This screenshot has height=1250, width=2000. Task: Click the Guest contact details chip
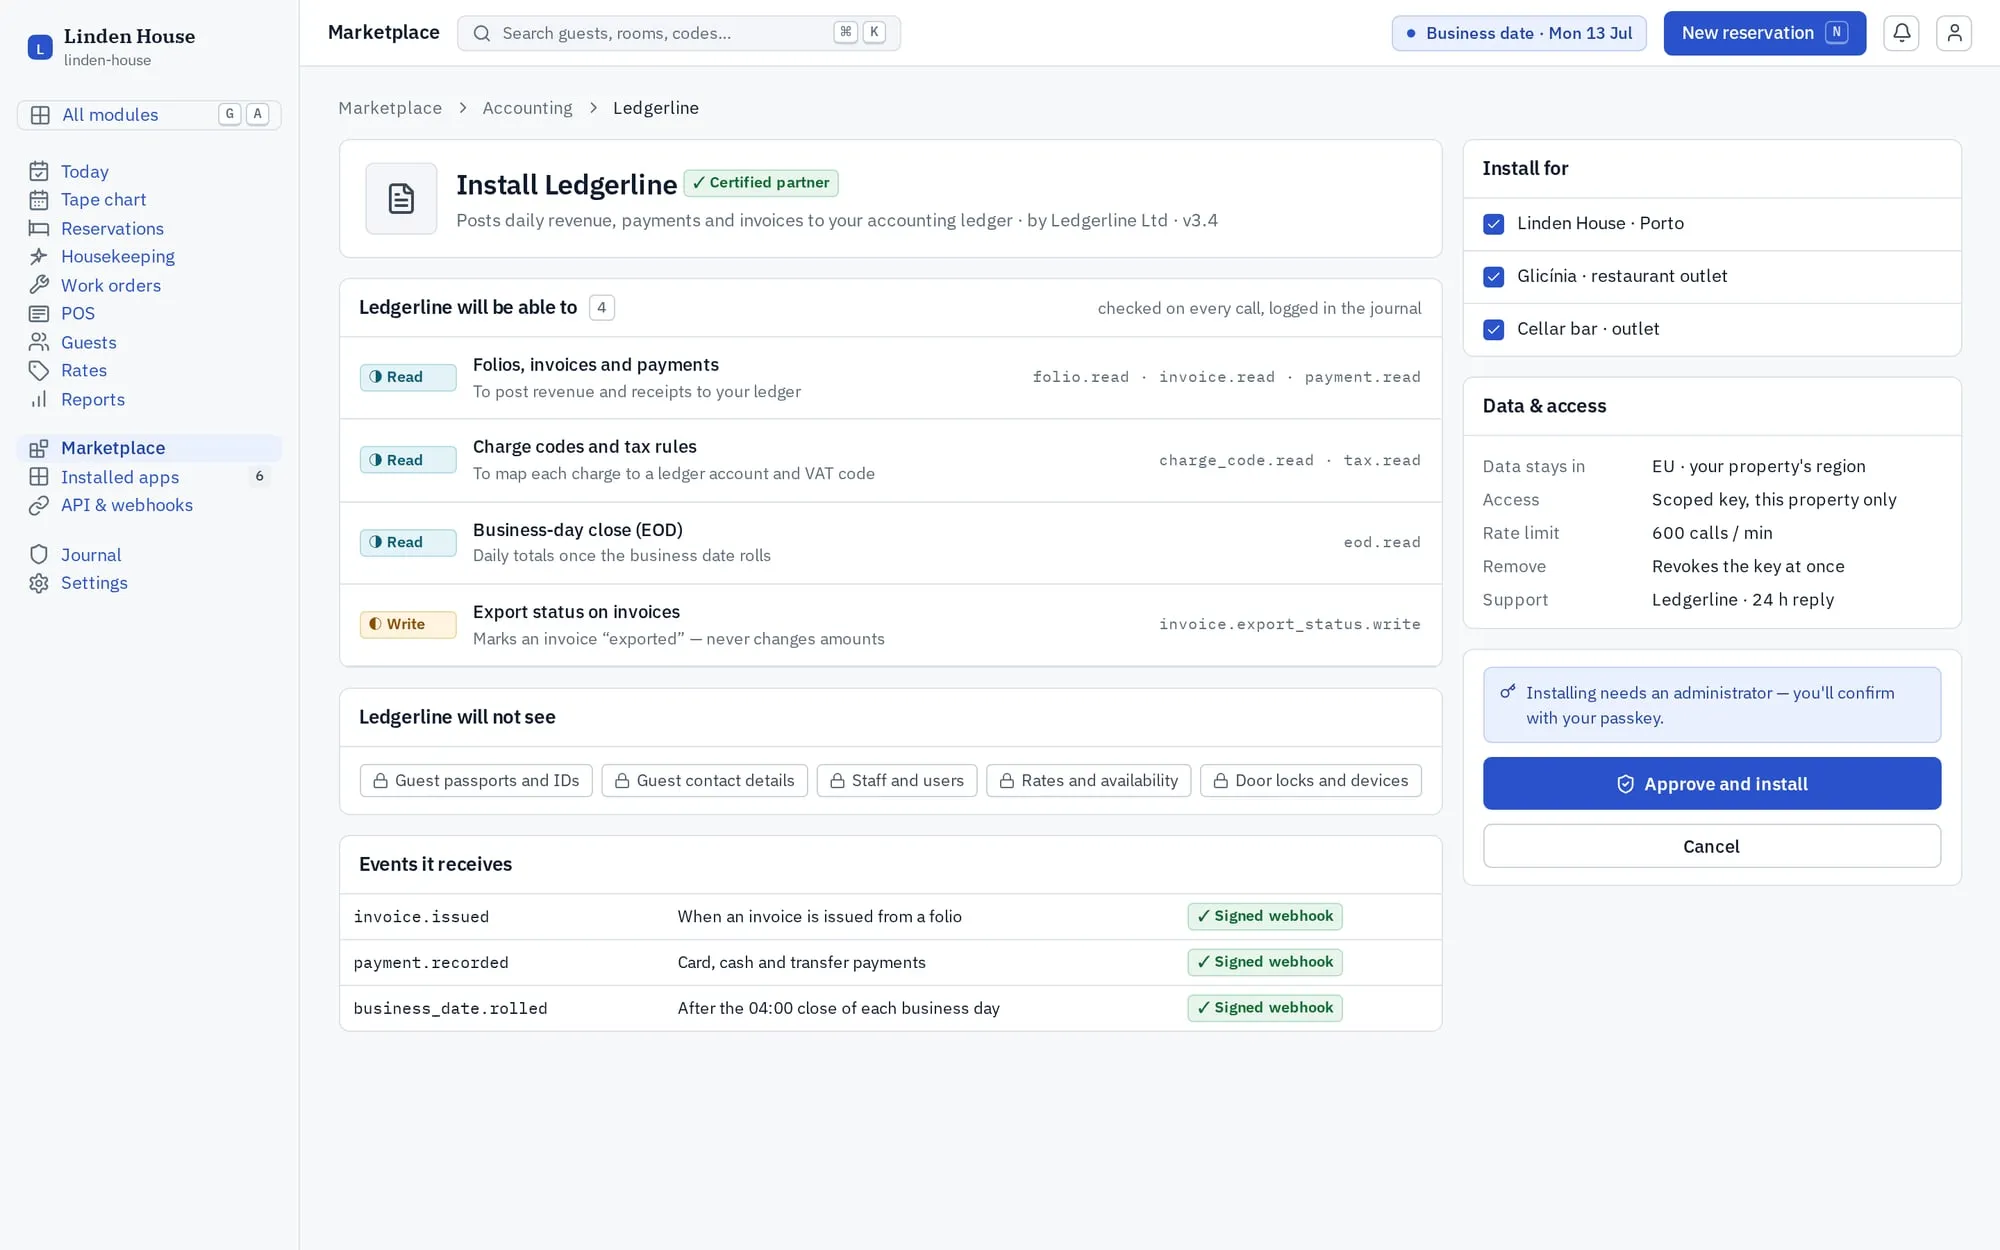coord(704,781)
